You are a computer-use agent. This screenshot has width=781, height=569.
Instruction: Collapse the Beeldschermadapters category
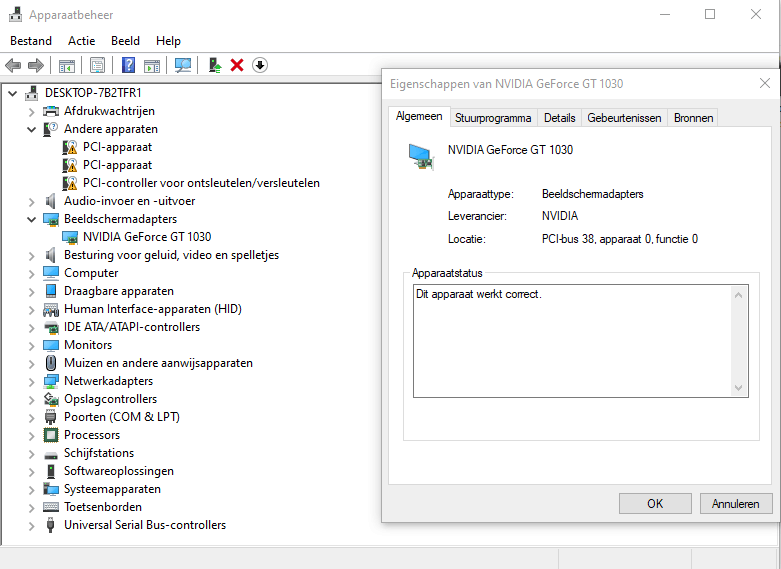point(31,219)
